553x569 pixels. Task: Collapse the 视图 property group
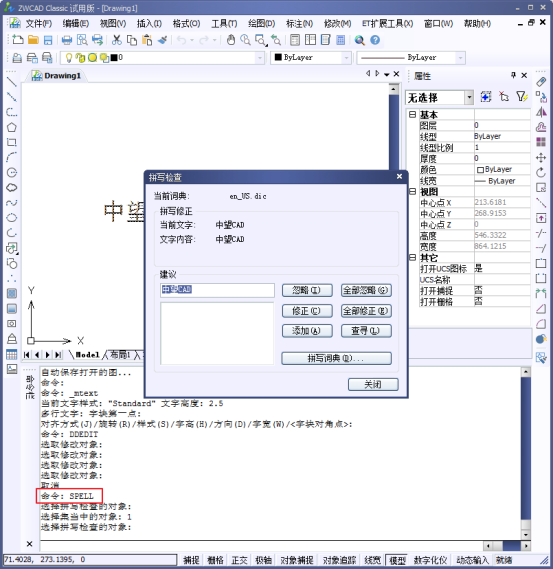point(412,191)
